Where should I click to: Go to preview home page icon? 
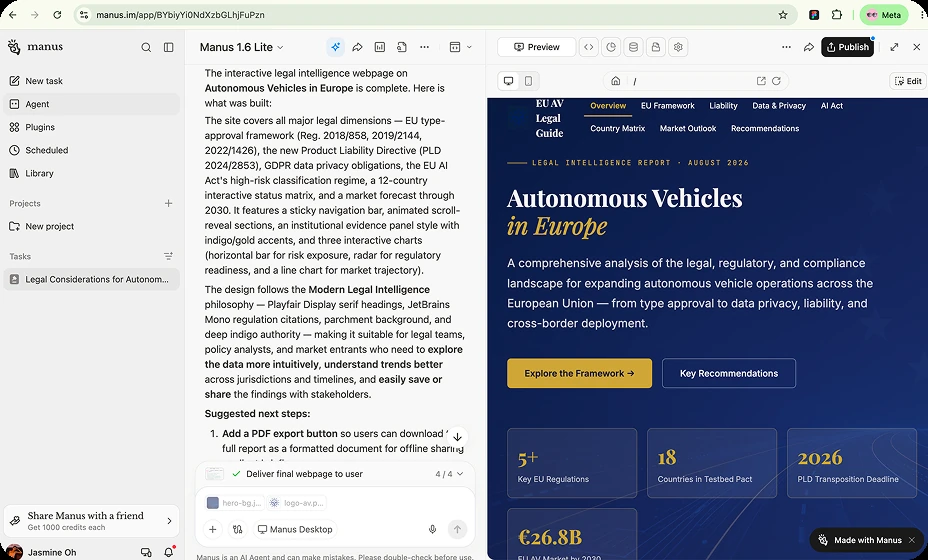(616, 81)
